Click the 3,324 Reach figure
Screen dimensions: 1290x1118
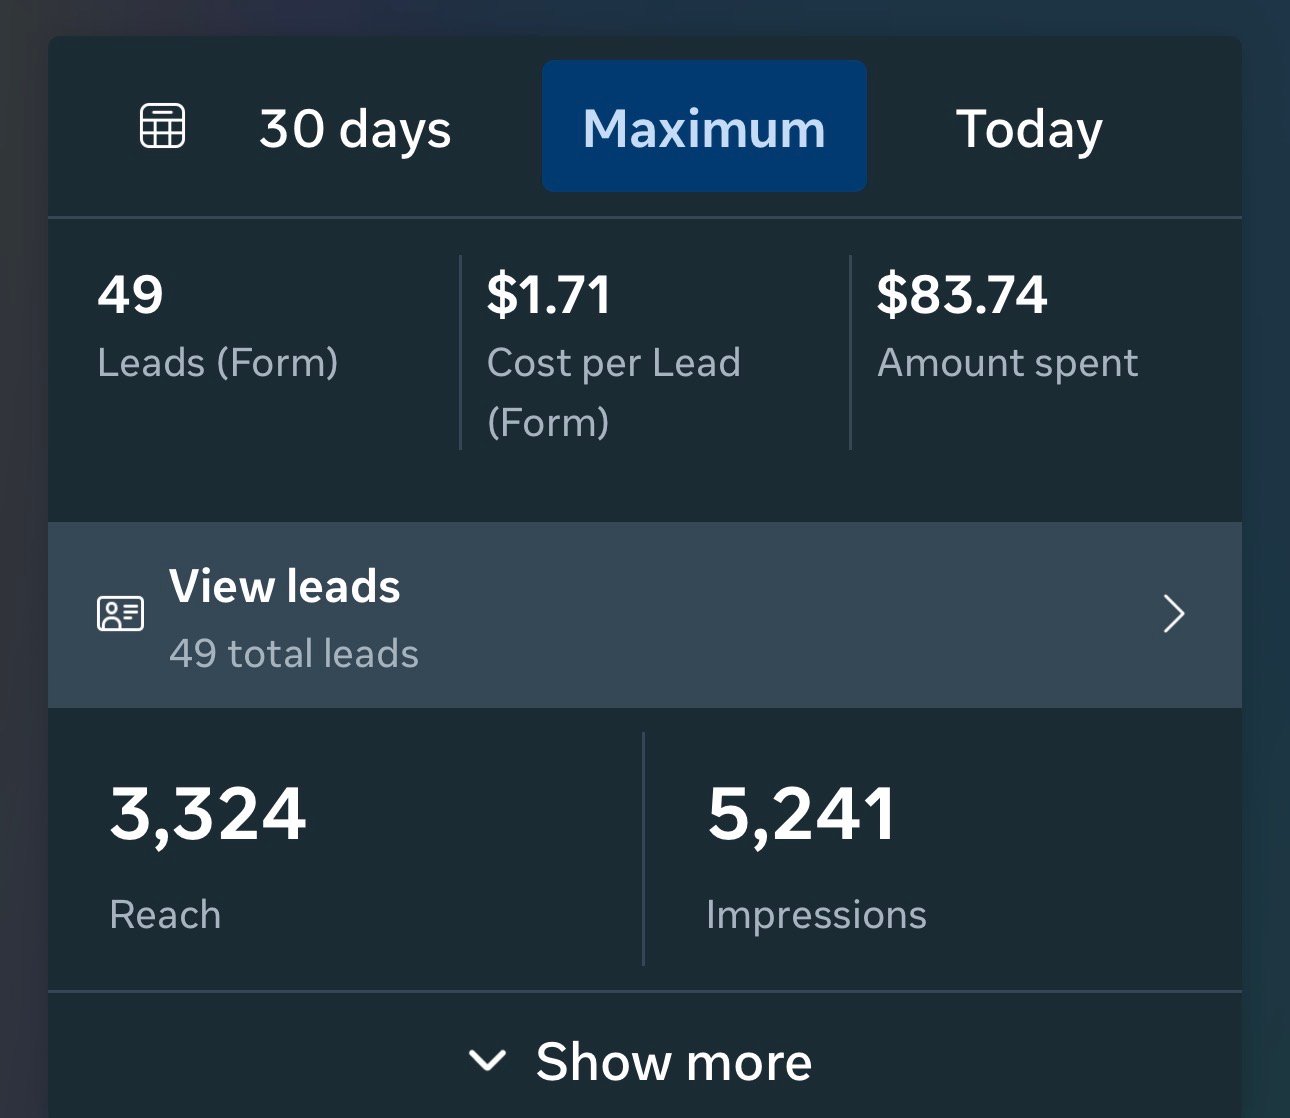click(208, 813)
